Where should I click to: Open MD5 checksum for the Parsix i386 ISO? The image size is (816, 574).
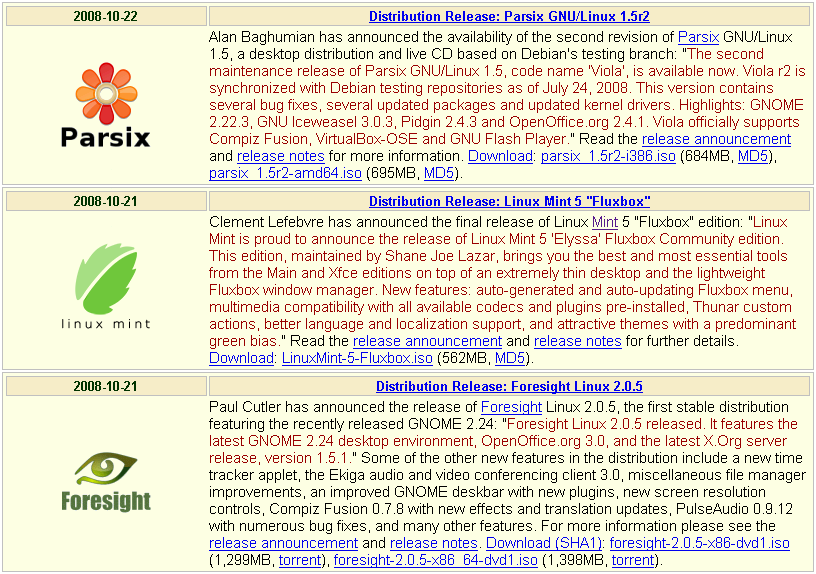pos(753,156)
